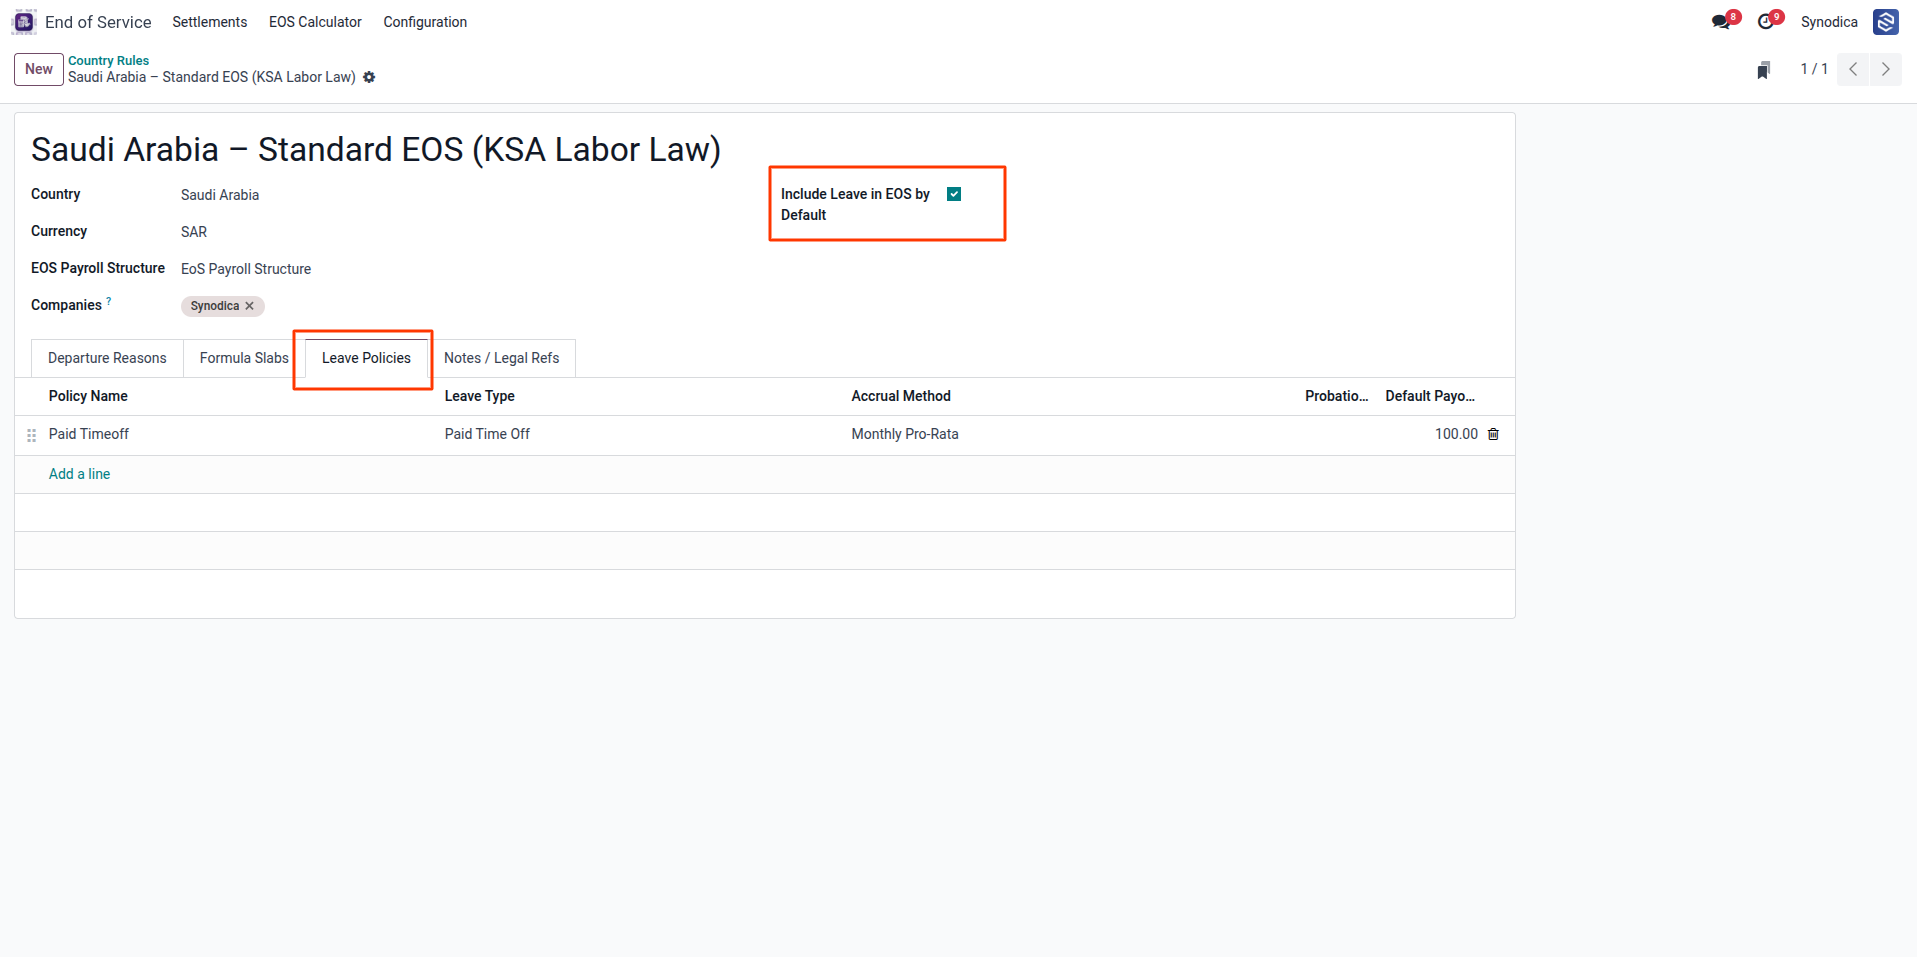Go to previous record arrow
The image size is (1917, 957).
coord(1853,69)
